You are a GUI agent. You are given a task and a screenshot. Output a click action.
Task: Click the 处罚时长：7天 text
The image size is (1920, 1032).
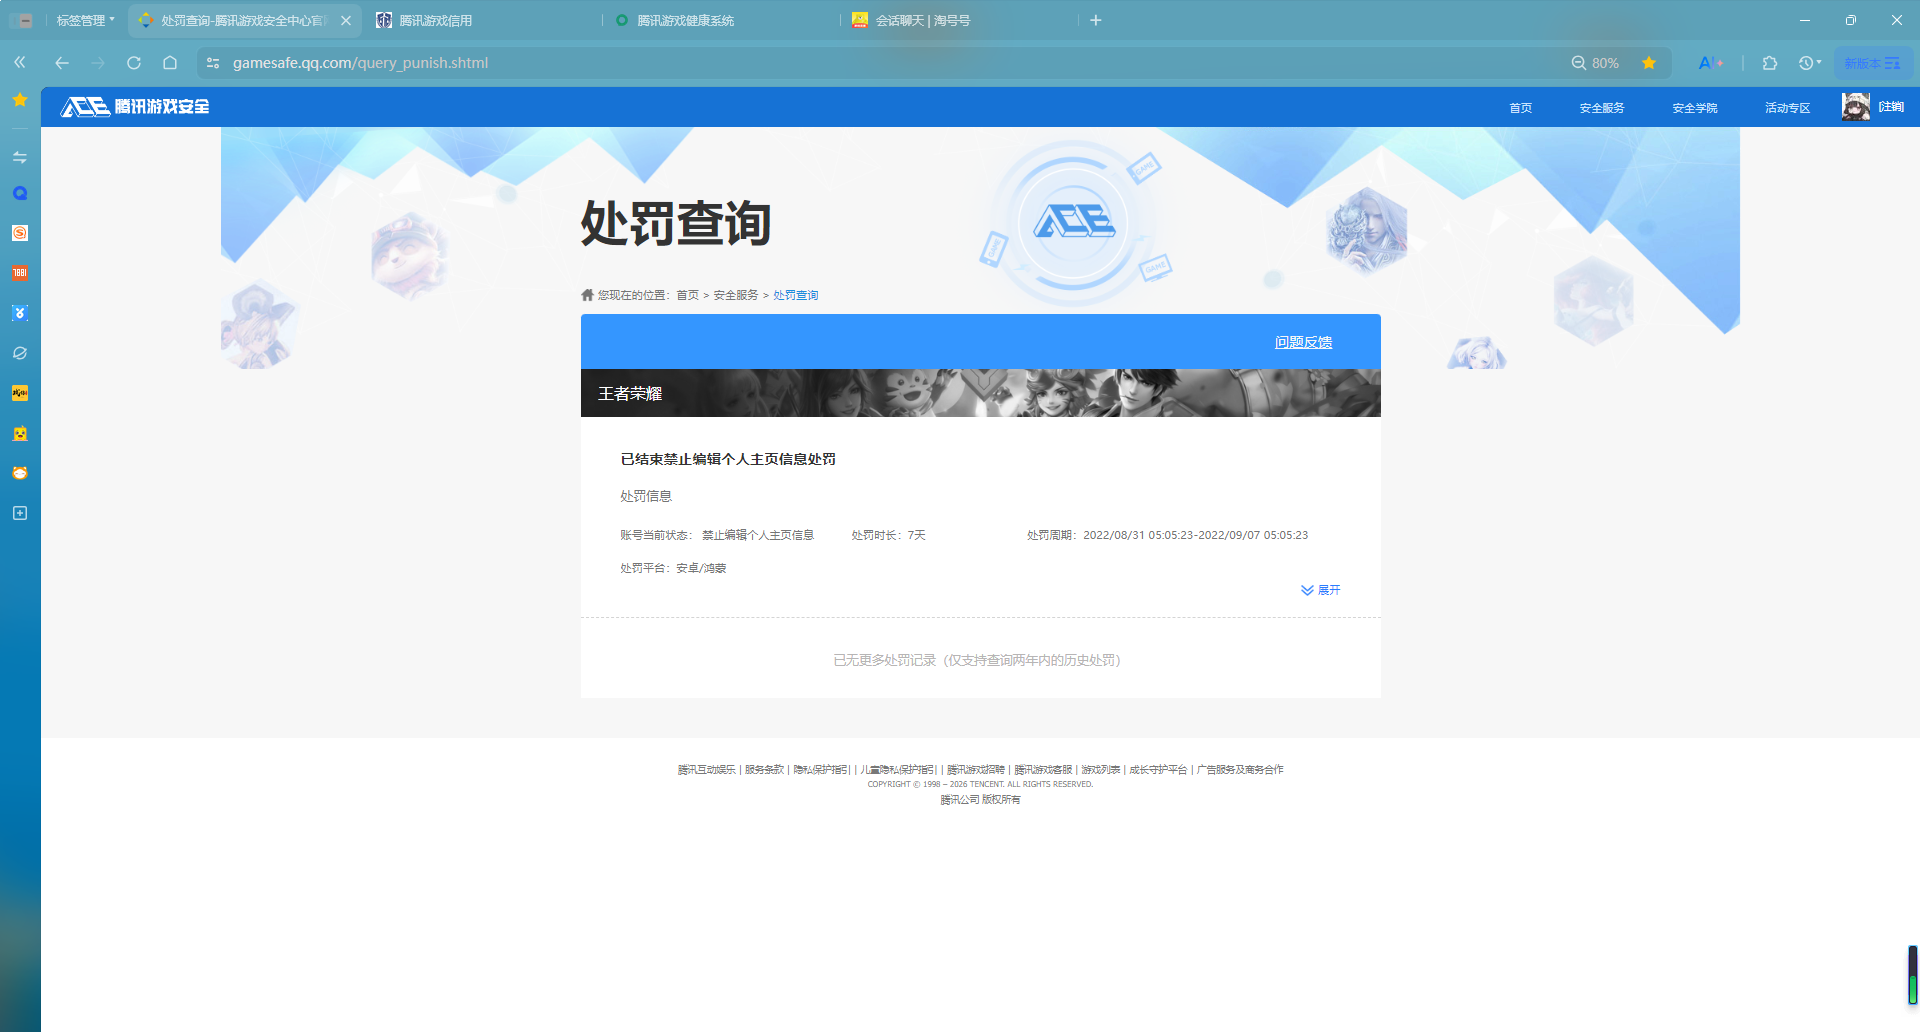click(x=888, y=535)
